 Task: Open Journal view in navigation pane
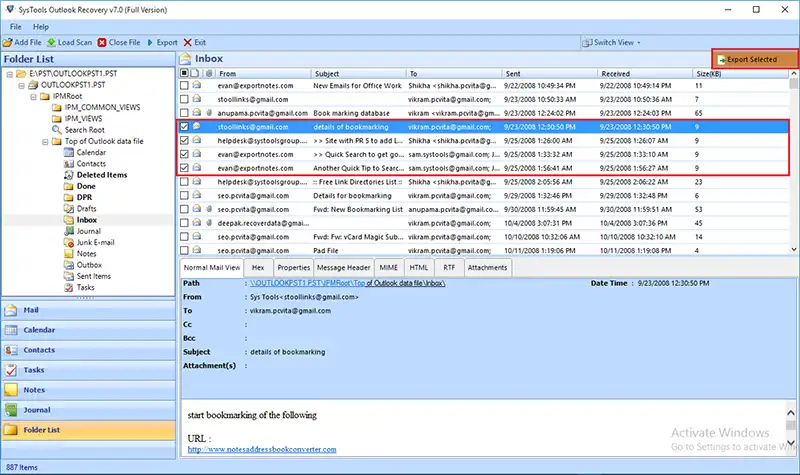pyautogui.click(x=88, y=410)
